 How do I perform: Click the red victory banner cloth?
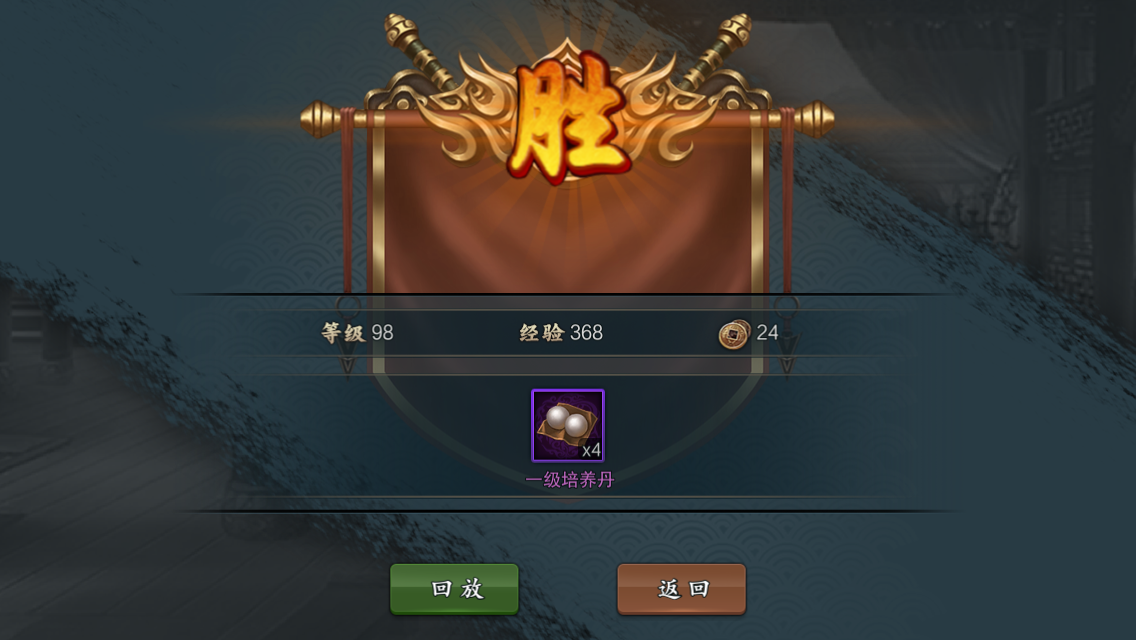tap(567, 232)
